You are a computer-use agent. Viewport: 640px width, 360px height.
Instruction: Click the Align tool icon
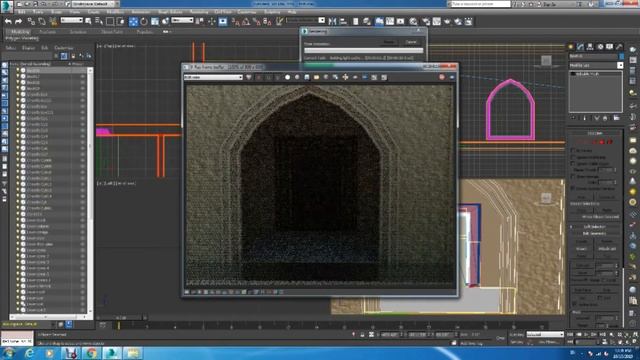click(343, 21)
